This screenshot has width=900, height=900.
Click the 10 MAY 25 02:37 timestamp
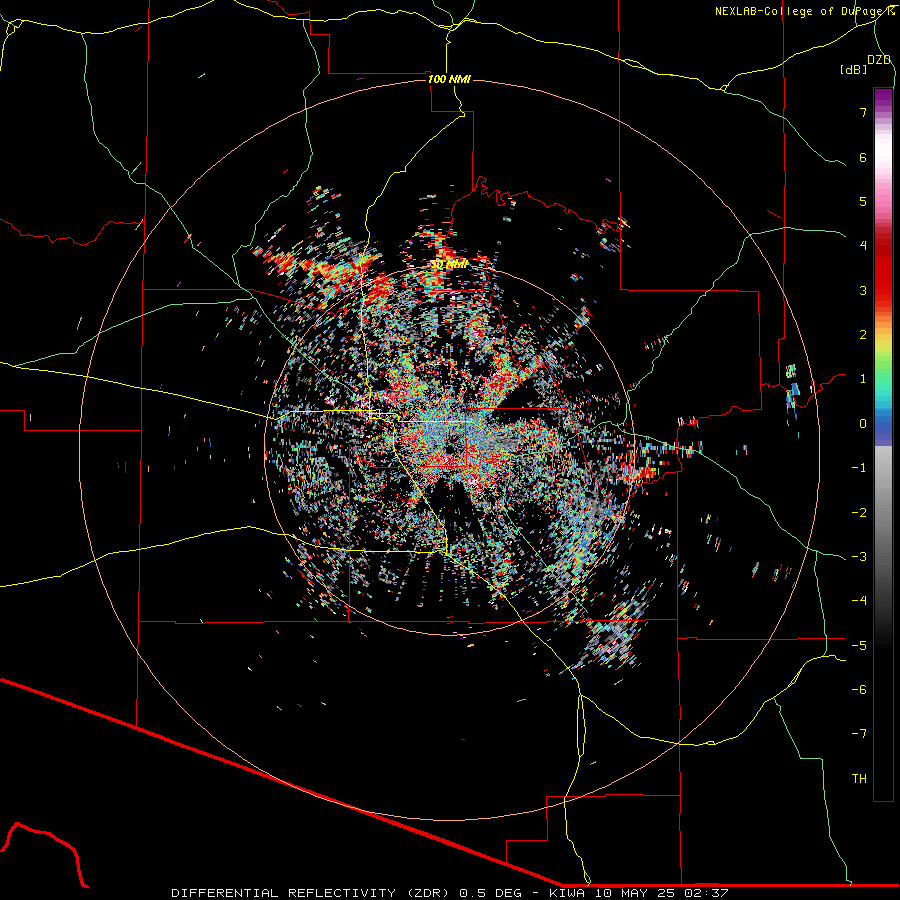[661, 893]
